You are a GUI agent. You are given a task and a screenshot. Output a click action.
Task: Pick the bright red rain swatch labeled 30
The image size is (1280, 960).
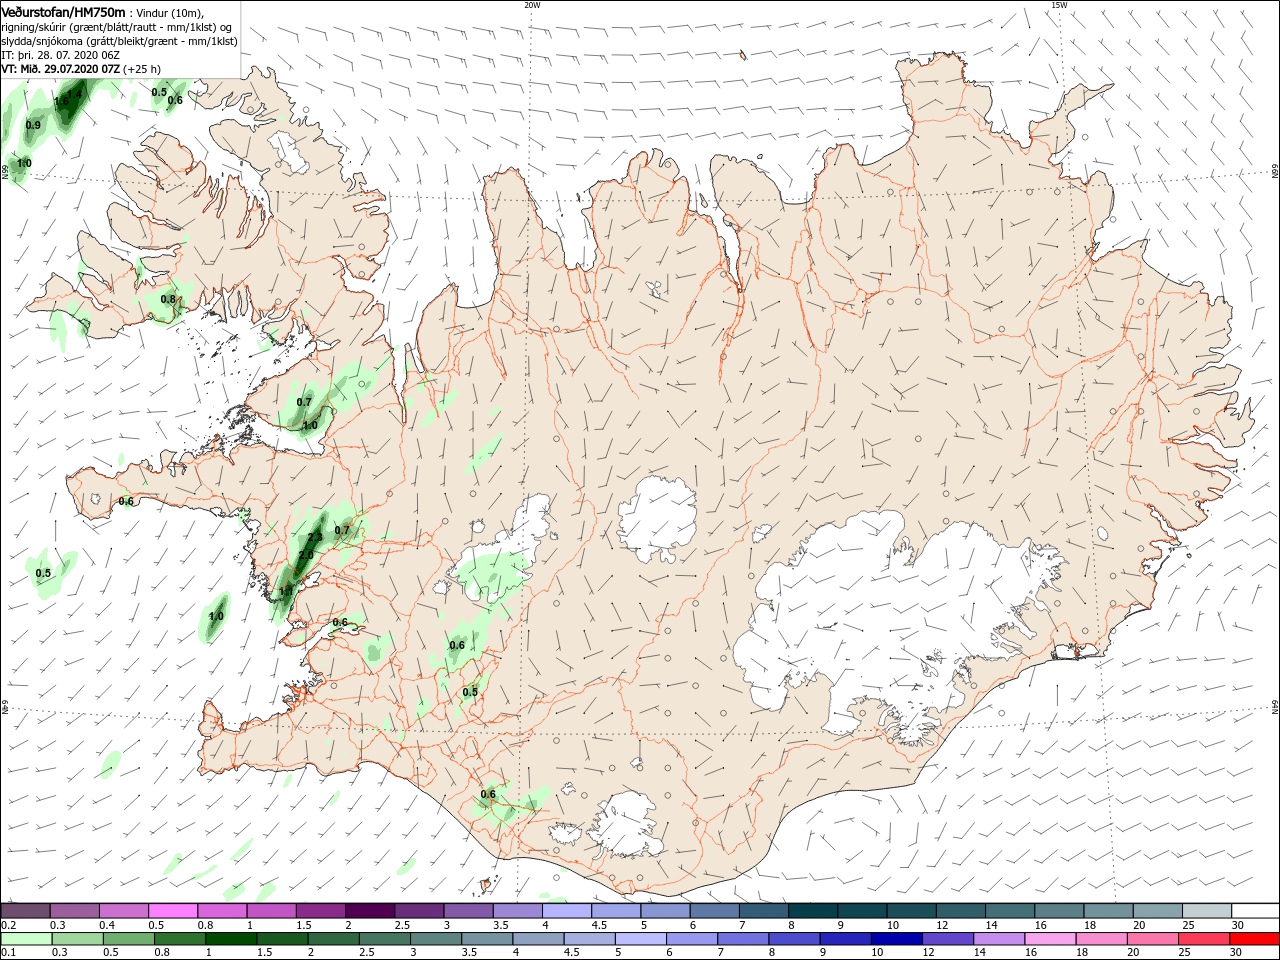pyautogui.click(x=1254, y=939)
